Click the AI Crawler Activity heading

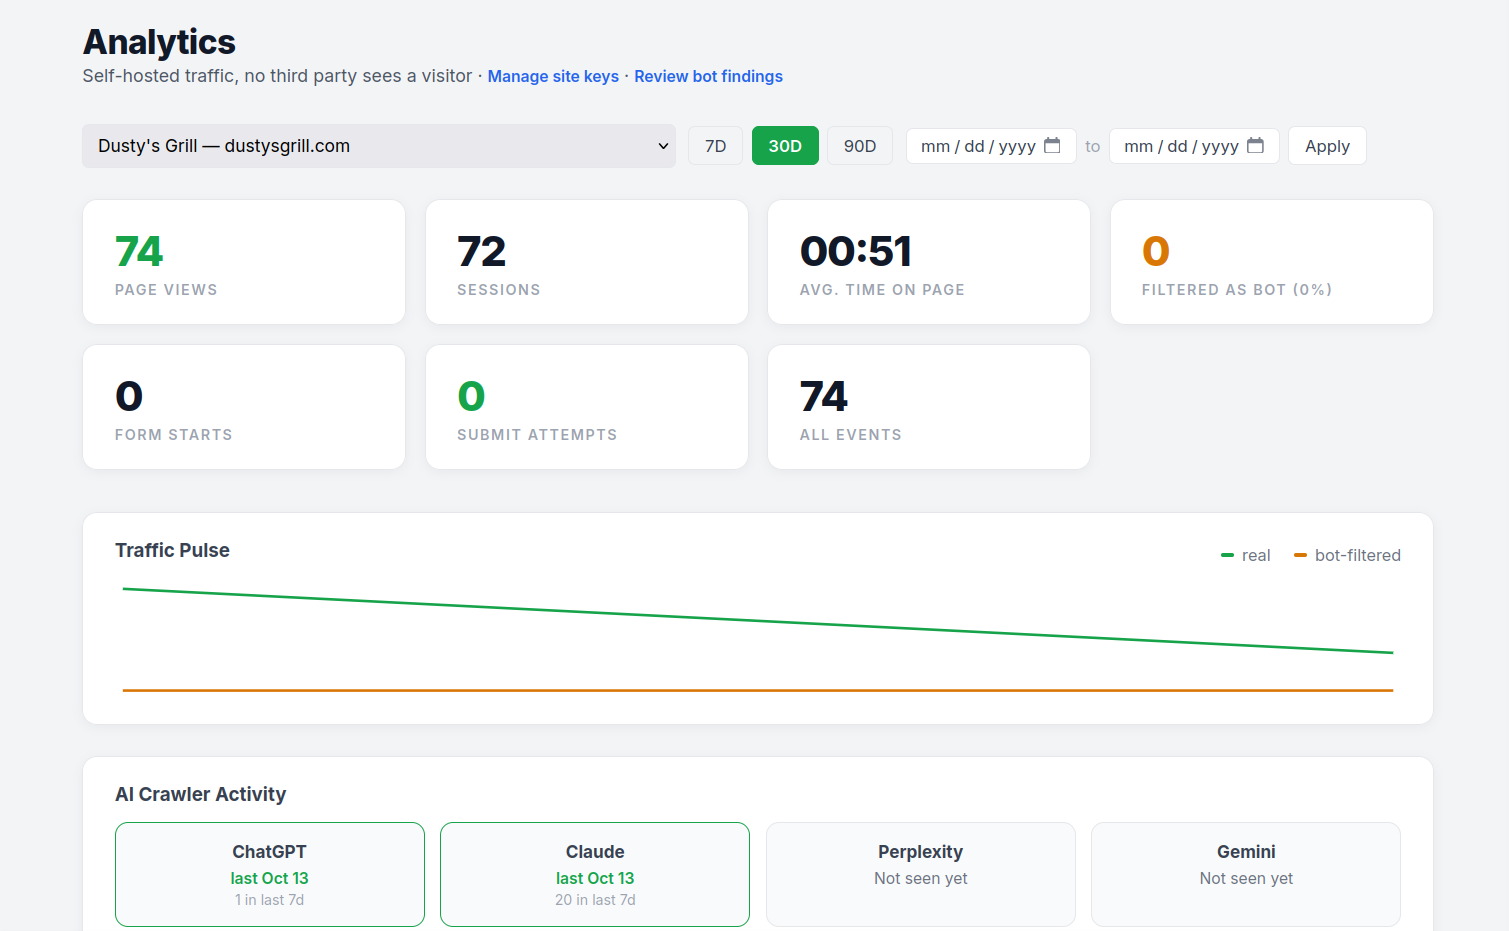point(200,794)
